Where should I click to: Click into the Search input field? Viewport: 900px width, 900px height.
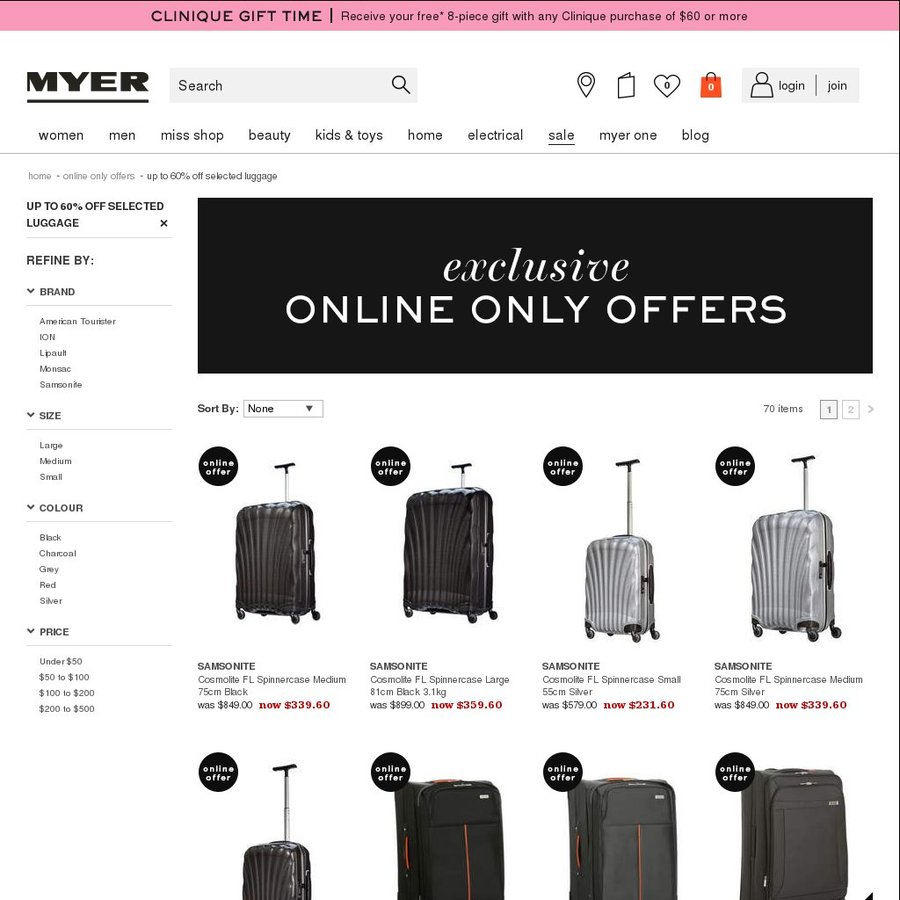click(280, 86)
